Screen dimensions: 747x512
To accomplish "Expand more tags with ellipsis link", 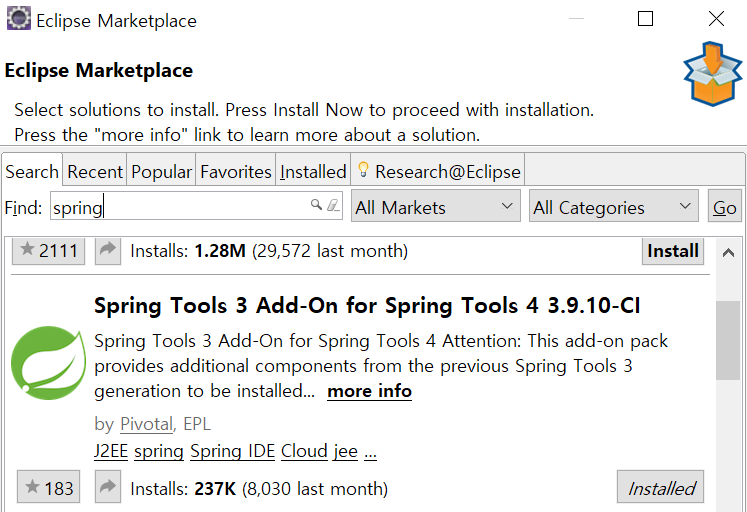I will click(370, 452).
